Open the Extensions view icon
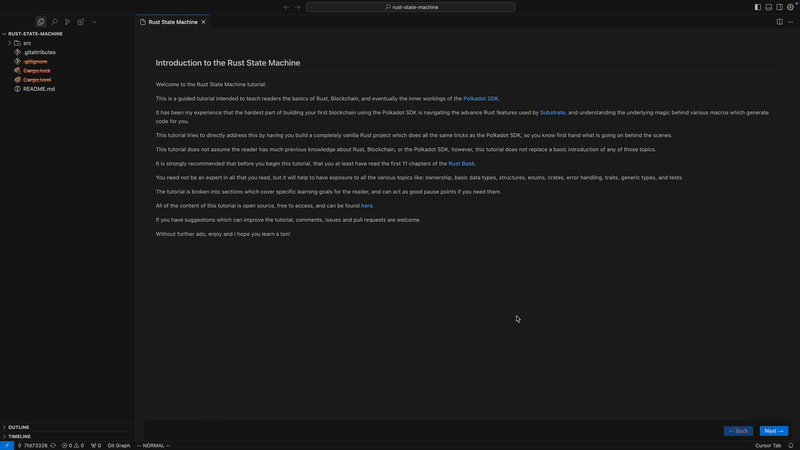 tap(81, 22)
